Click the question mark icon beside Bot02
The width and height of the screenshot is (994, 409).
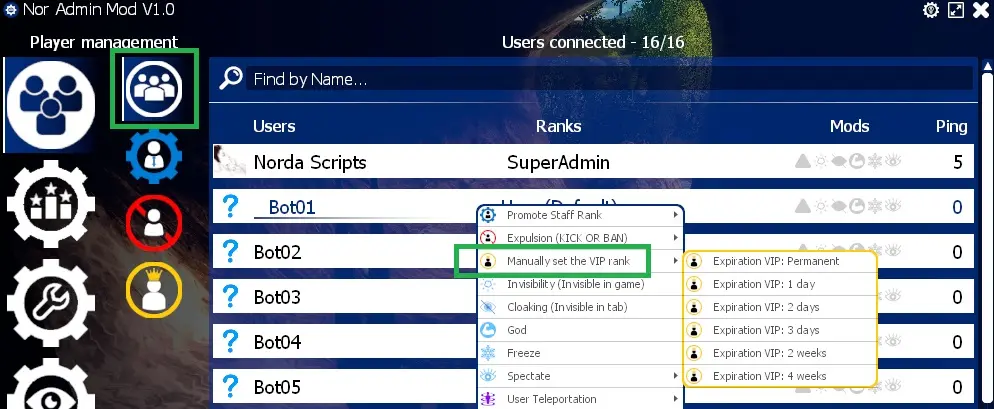[231, 251]
